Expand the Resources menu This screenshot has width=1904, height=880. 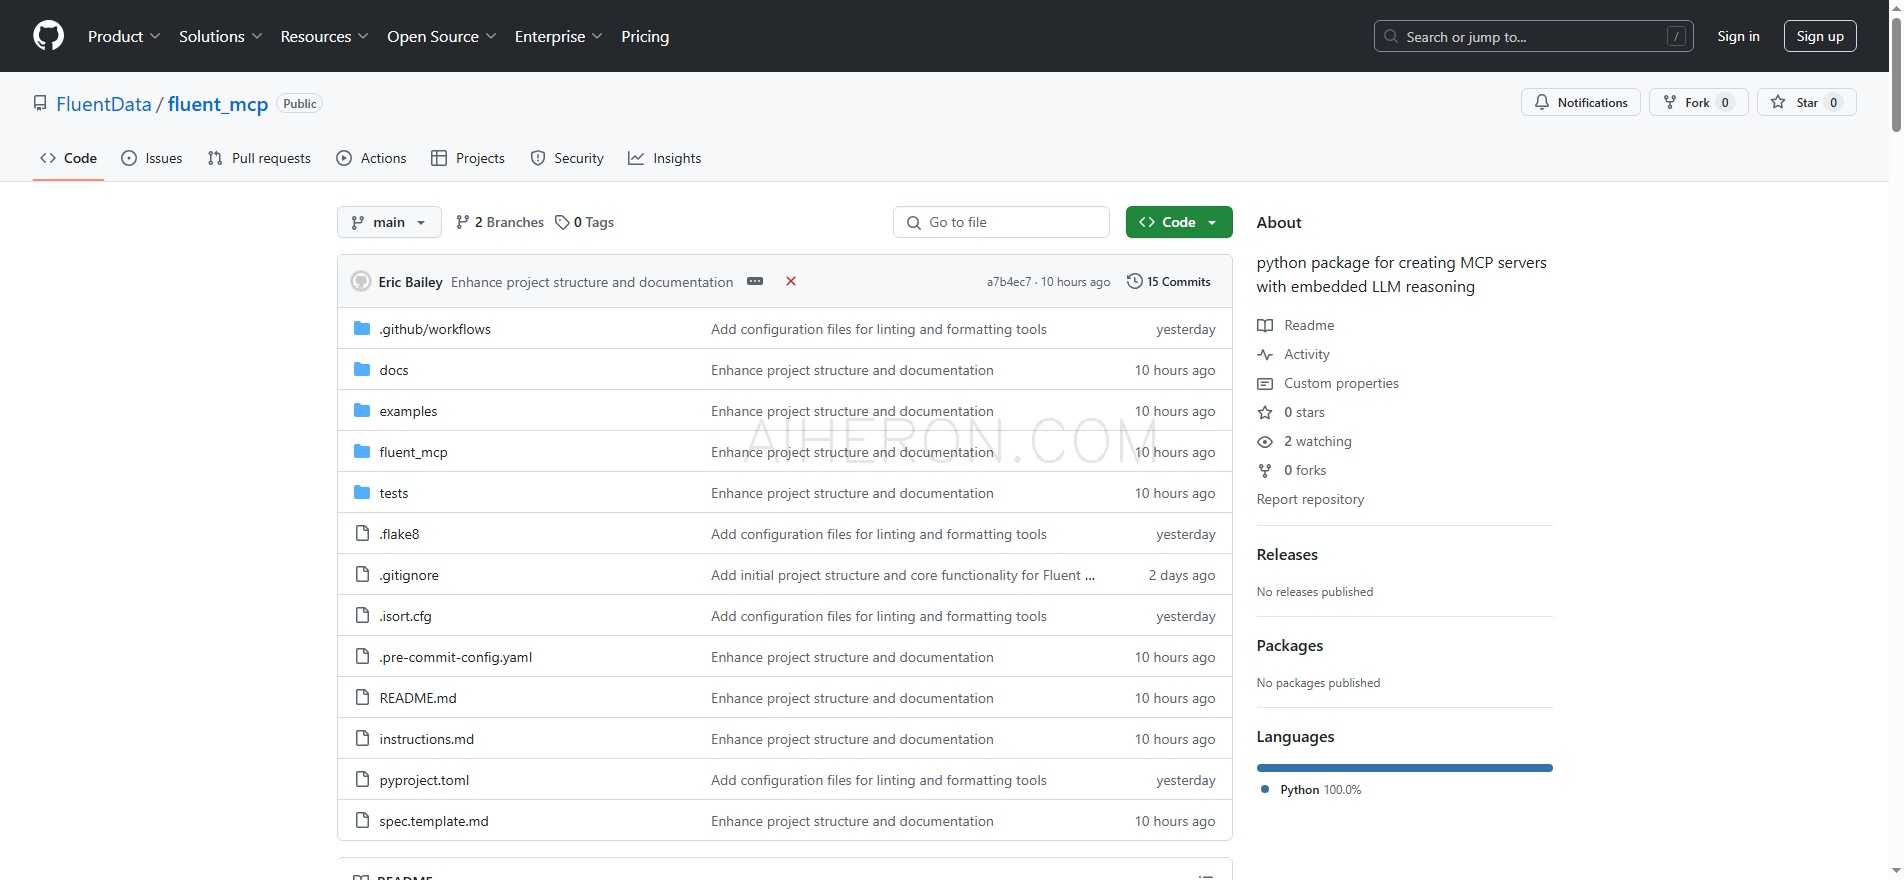click(325, 36)
